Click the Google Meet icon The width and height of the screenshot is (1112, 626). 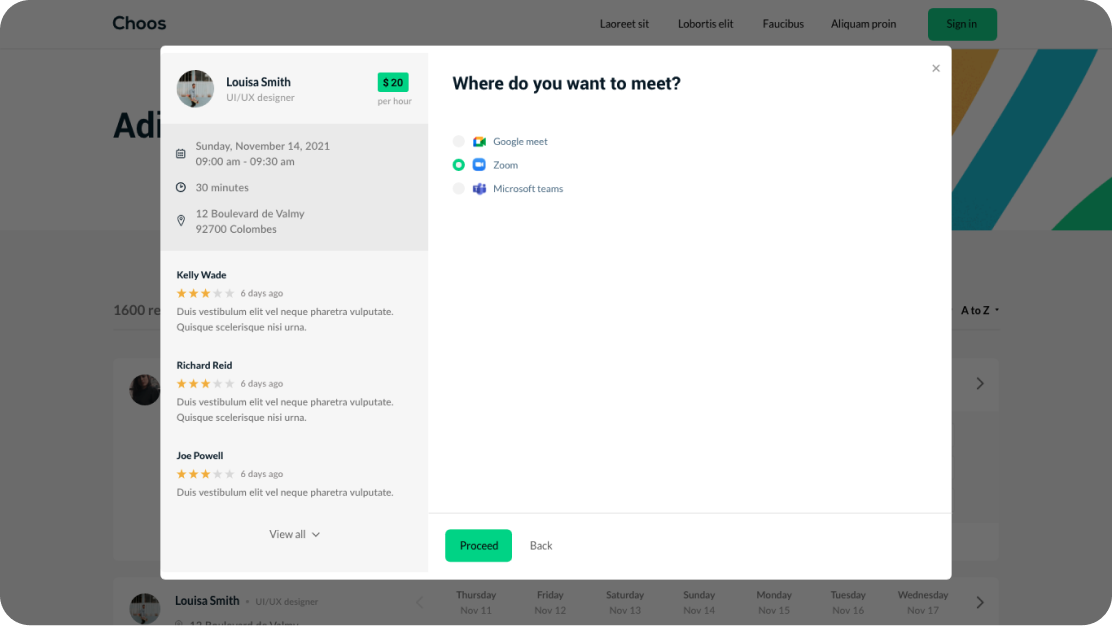pos(479,142)
